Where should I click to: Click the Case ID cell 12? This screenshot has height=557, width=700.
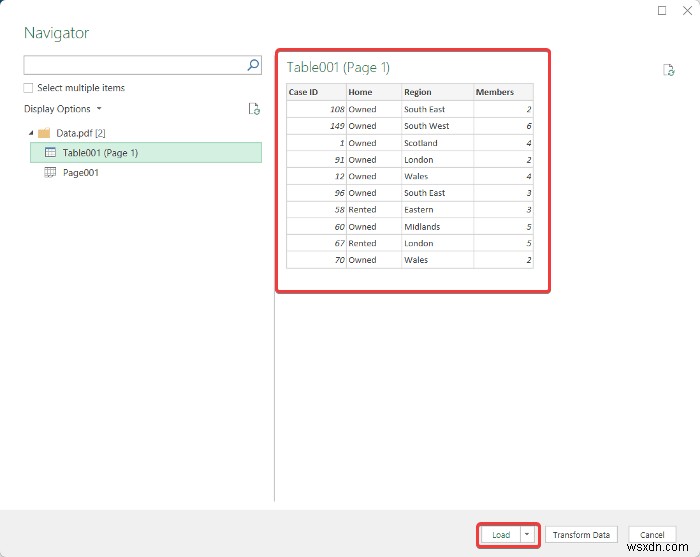point(317,176)
